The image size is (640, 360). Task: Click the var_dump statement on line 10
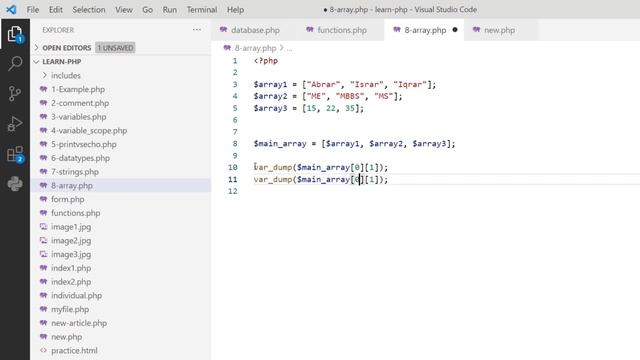320,167
